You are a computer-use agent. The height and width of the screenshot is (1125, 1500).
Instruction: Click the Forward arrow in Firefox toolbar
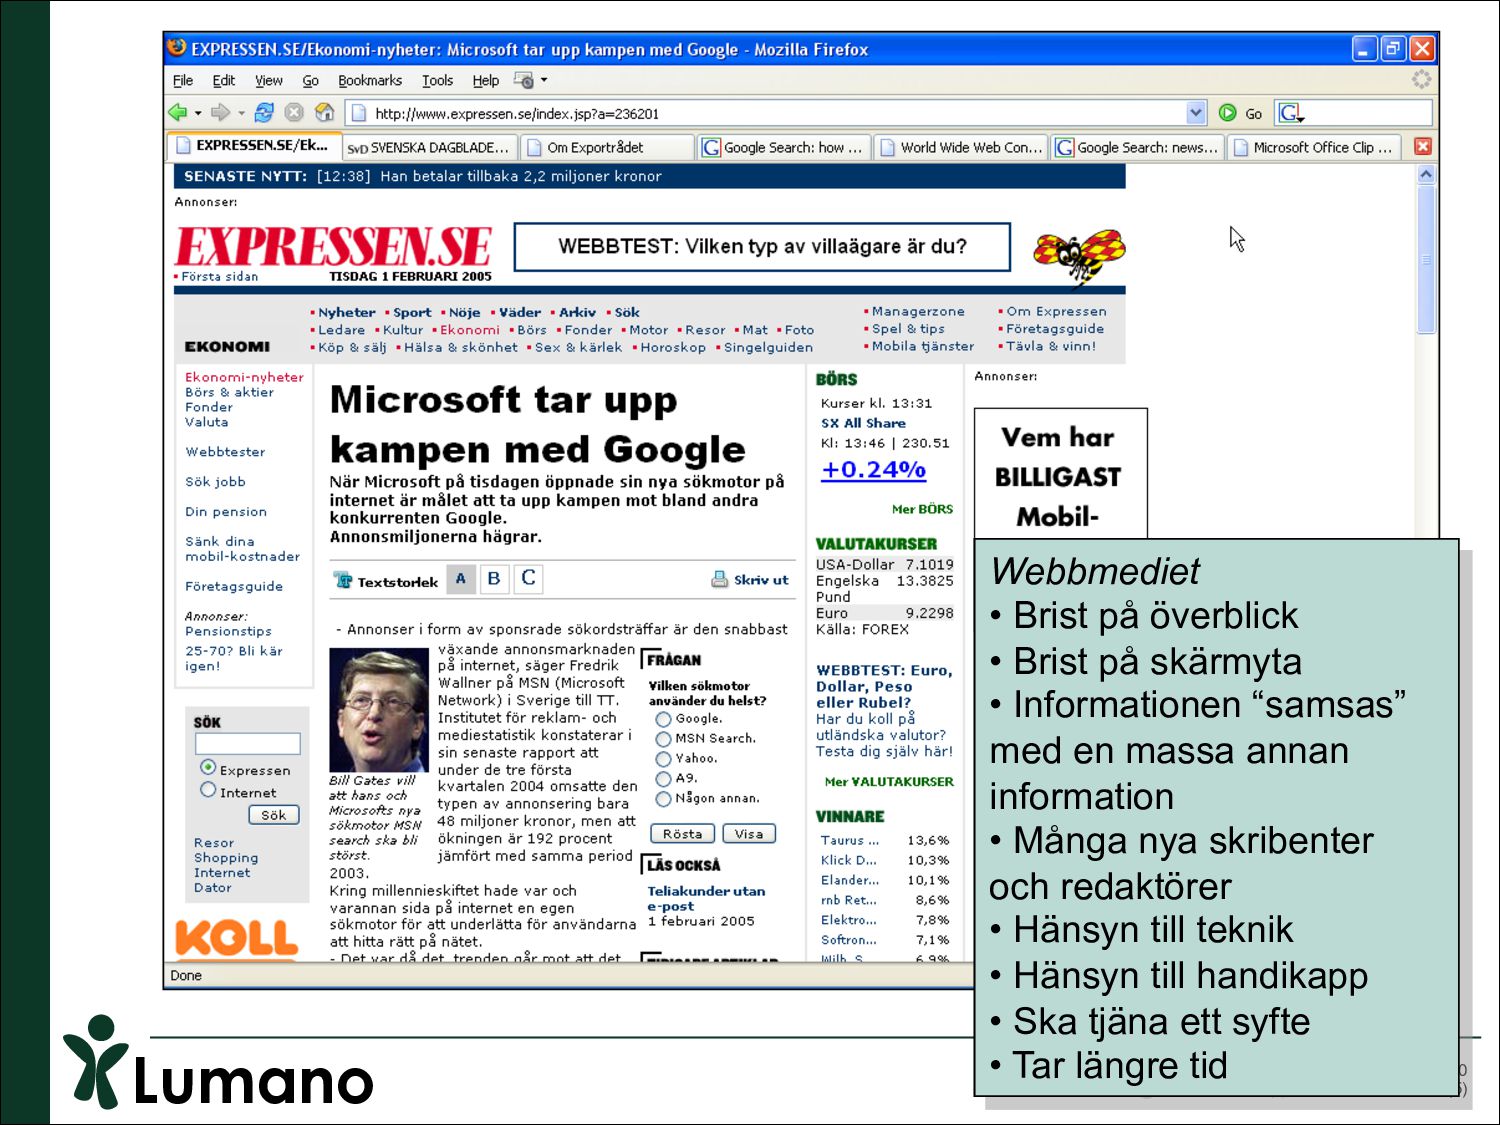pyautogui.click(x=221, y=113)
